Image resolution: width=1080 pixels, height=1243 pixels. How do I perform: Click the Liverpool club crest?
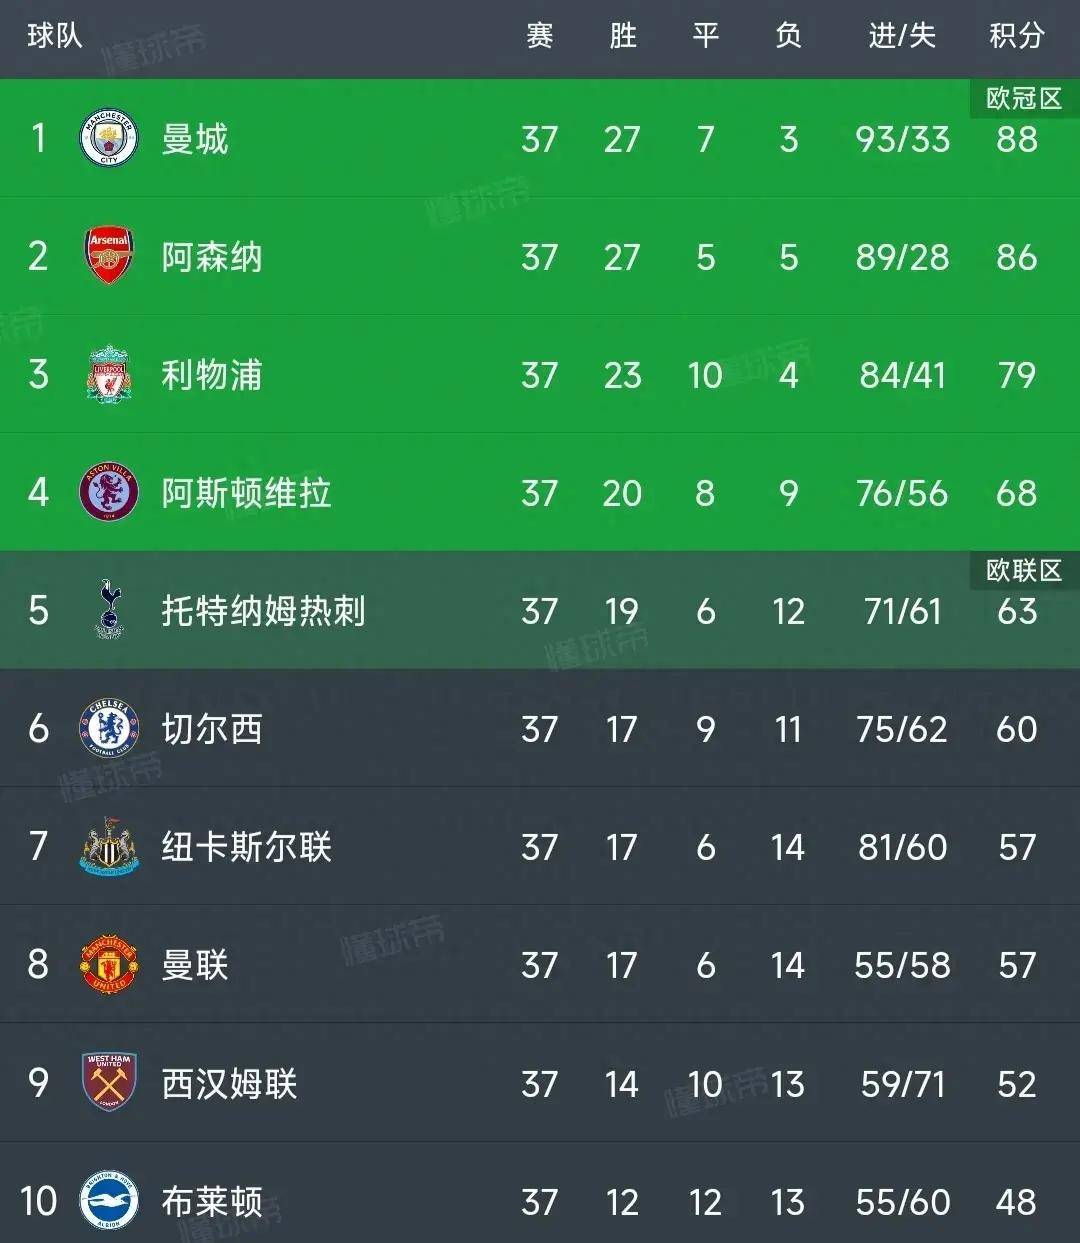tap(108, 375)
